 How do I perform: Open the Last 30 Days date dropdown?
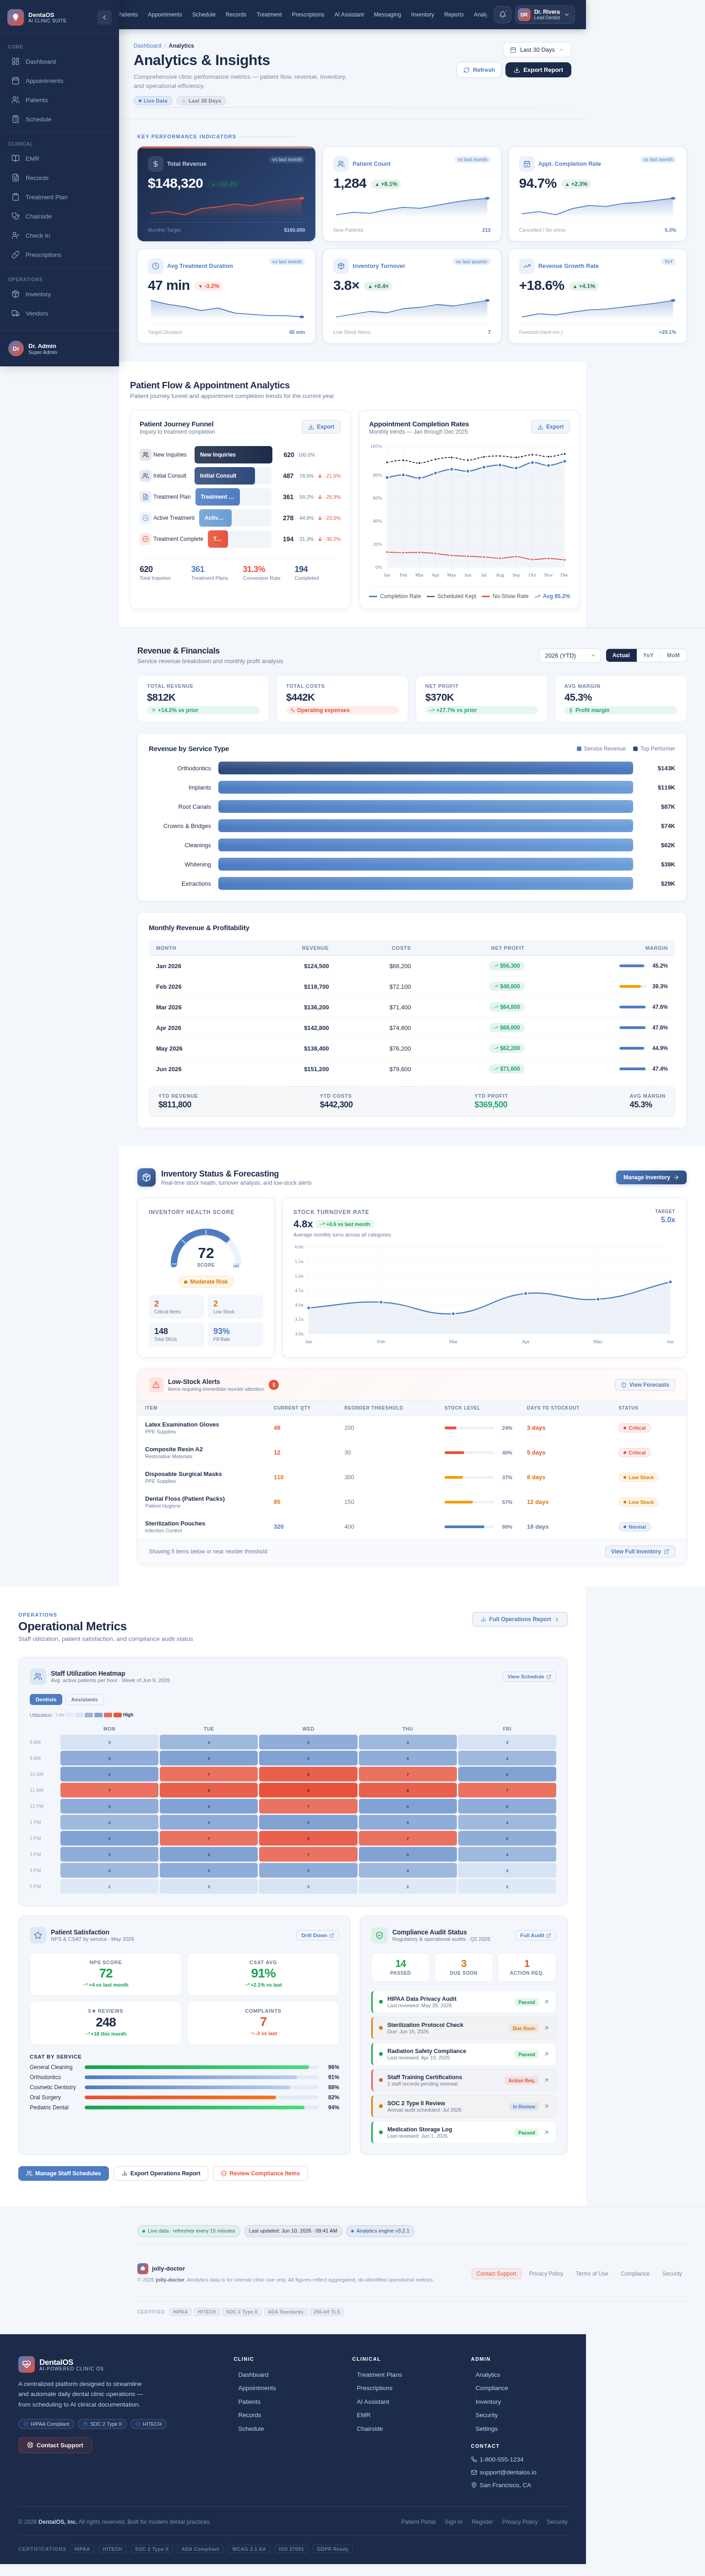pyautogui.click(x=537, y=49)
